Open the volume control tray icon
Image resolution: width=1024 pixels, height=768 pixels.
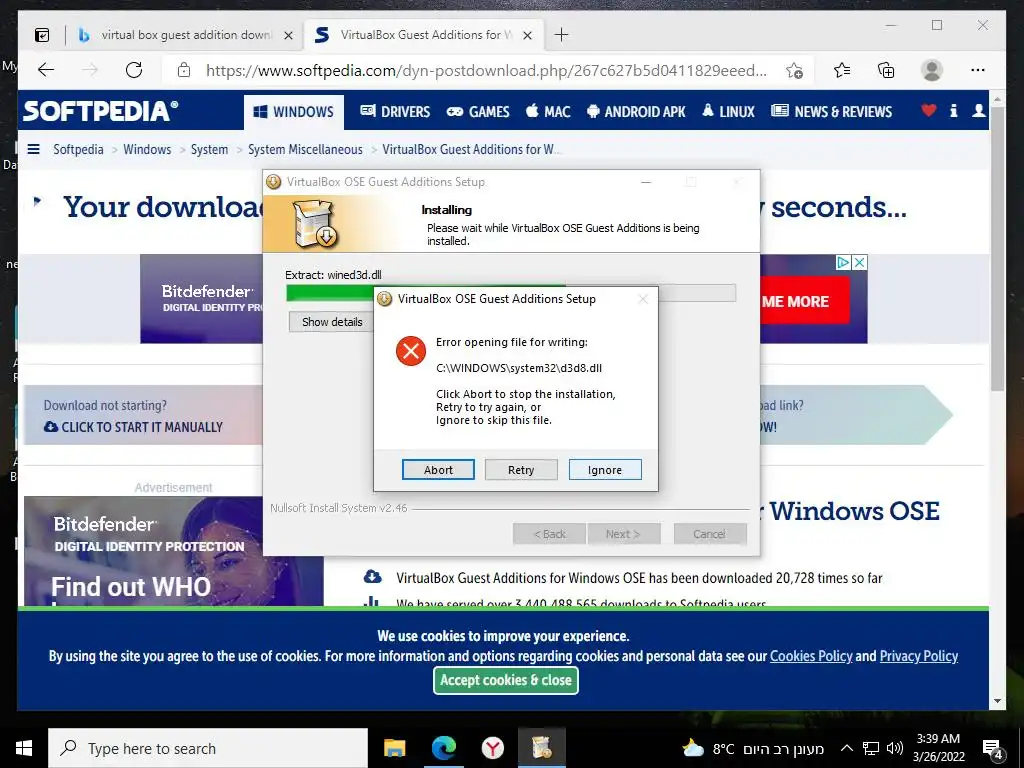tap(895, 749)
